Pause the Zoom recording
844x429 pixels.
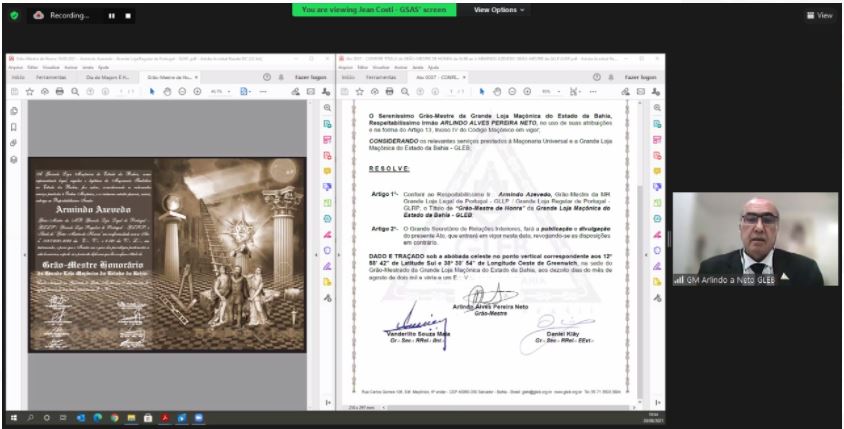click(111, 16)
